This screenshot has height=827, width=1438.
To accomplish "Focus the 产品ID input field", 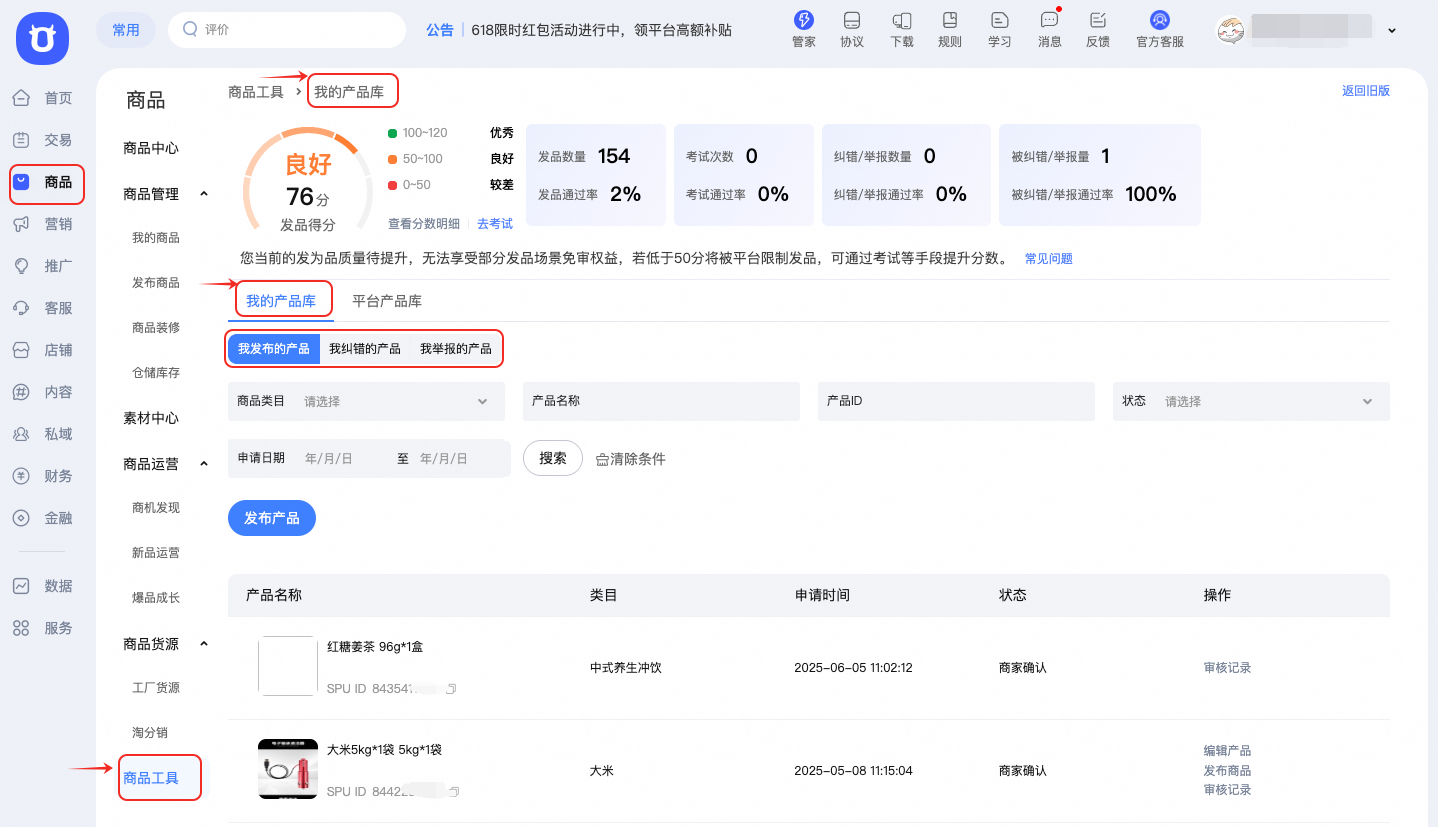I will coord(956,401).
